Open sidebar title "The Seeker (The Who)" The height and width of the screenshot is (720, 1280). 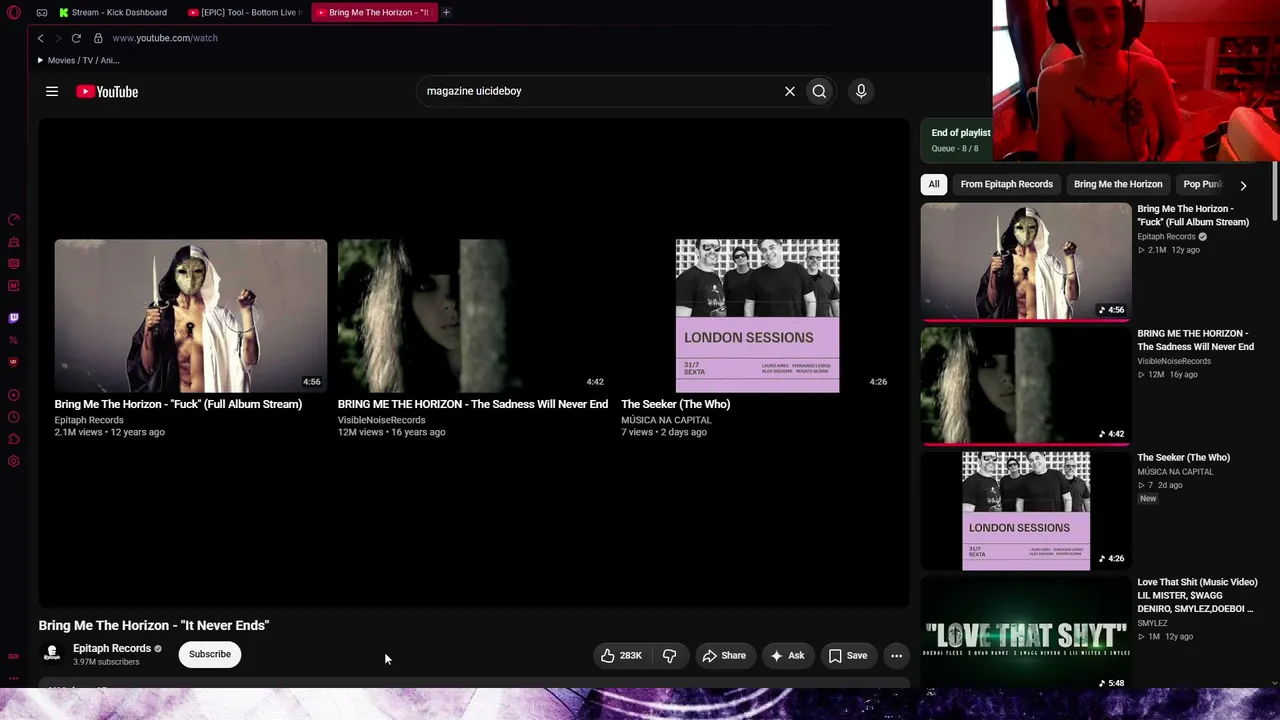[1184, 458]
